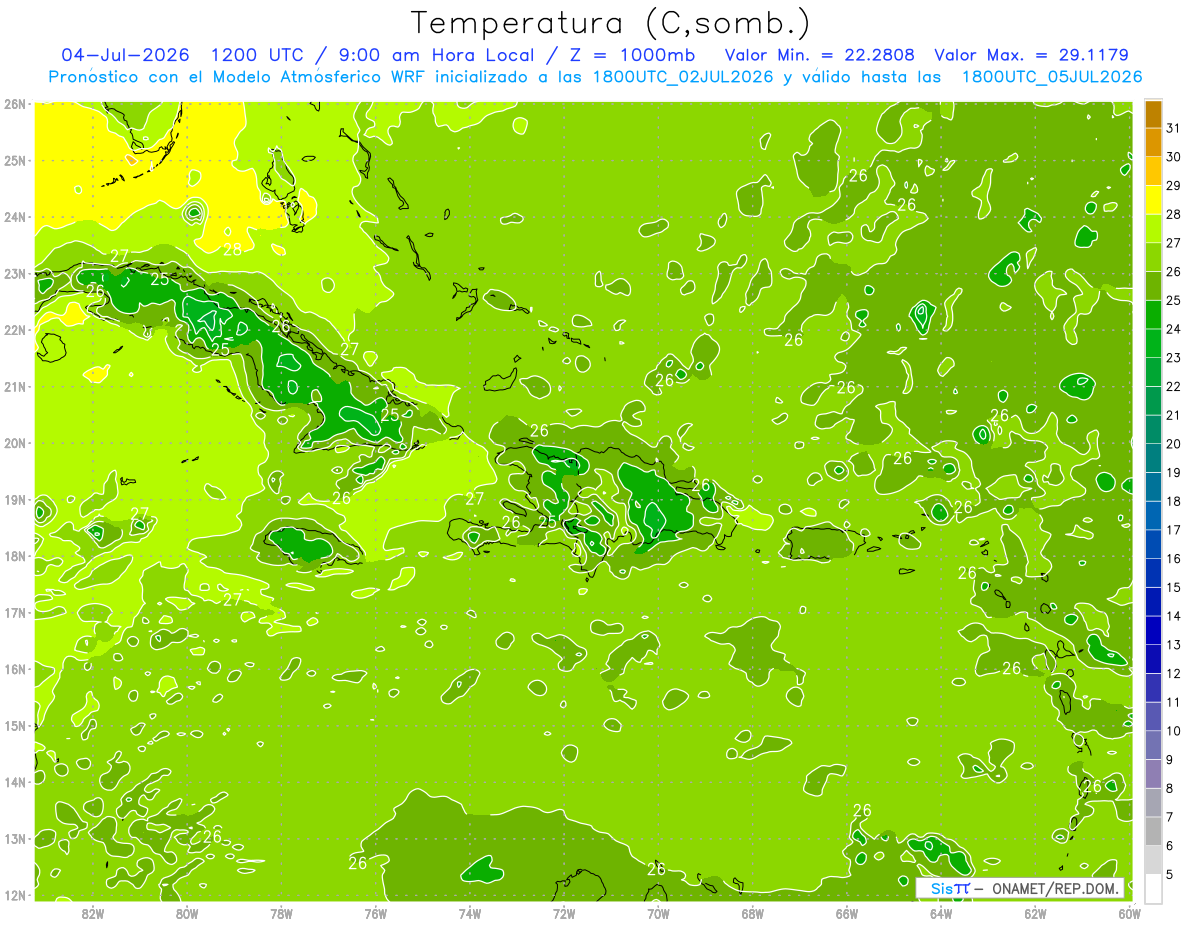1200x927 pixels.
Task: Click the color bar label '31'
Action: click(x=1173, y=129)
